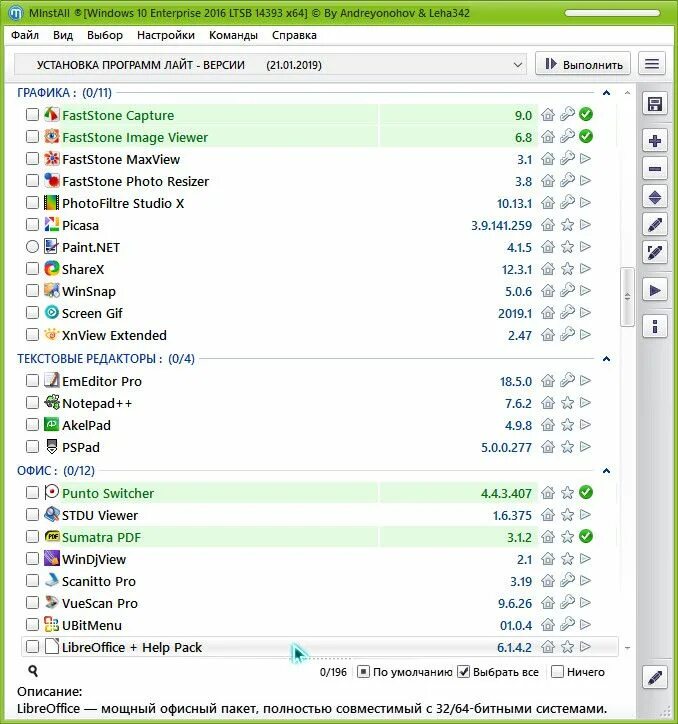Image resolution: width=678 pixels, height=724 pixels.
Task: Click the house icon in the EmEditor Pro row
Action: coord(548,381)
